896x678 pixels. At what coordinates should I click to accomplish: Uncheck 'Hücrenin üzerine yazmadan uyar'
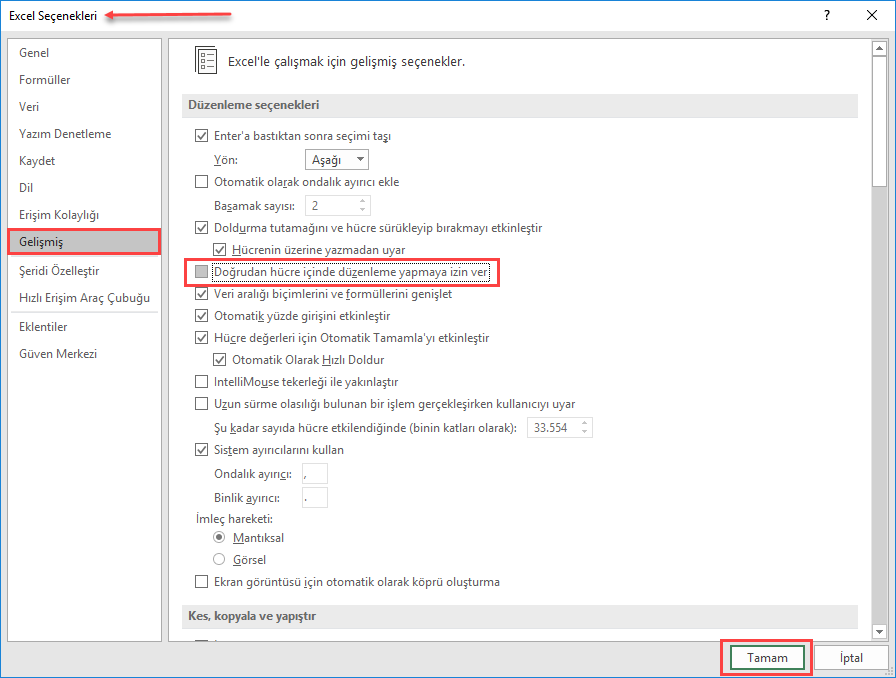pos(219,250)
